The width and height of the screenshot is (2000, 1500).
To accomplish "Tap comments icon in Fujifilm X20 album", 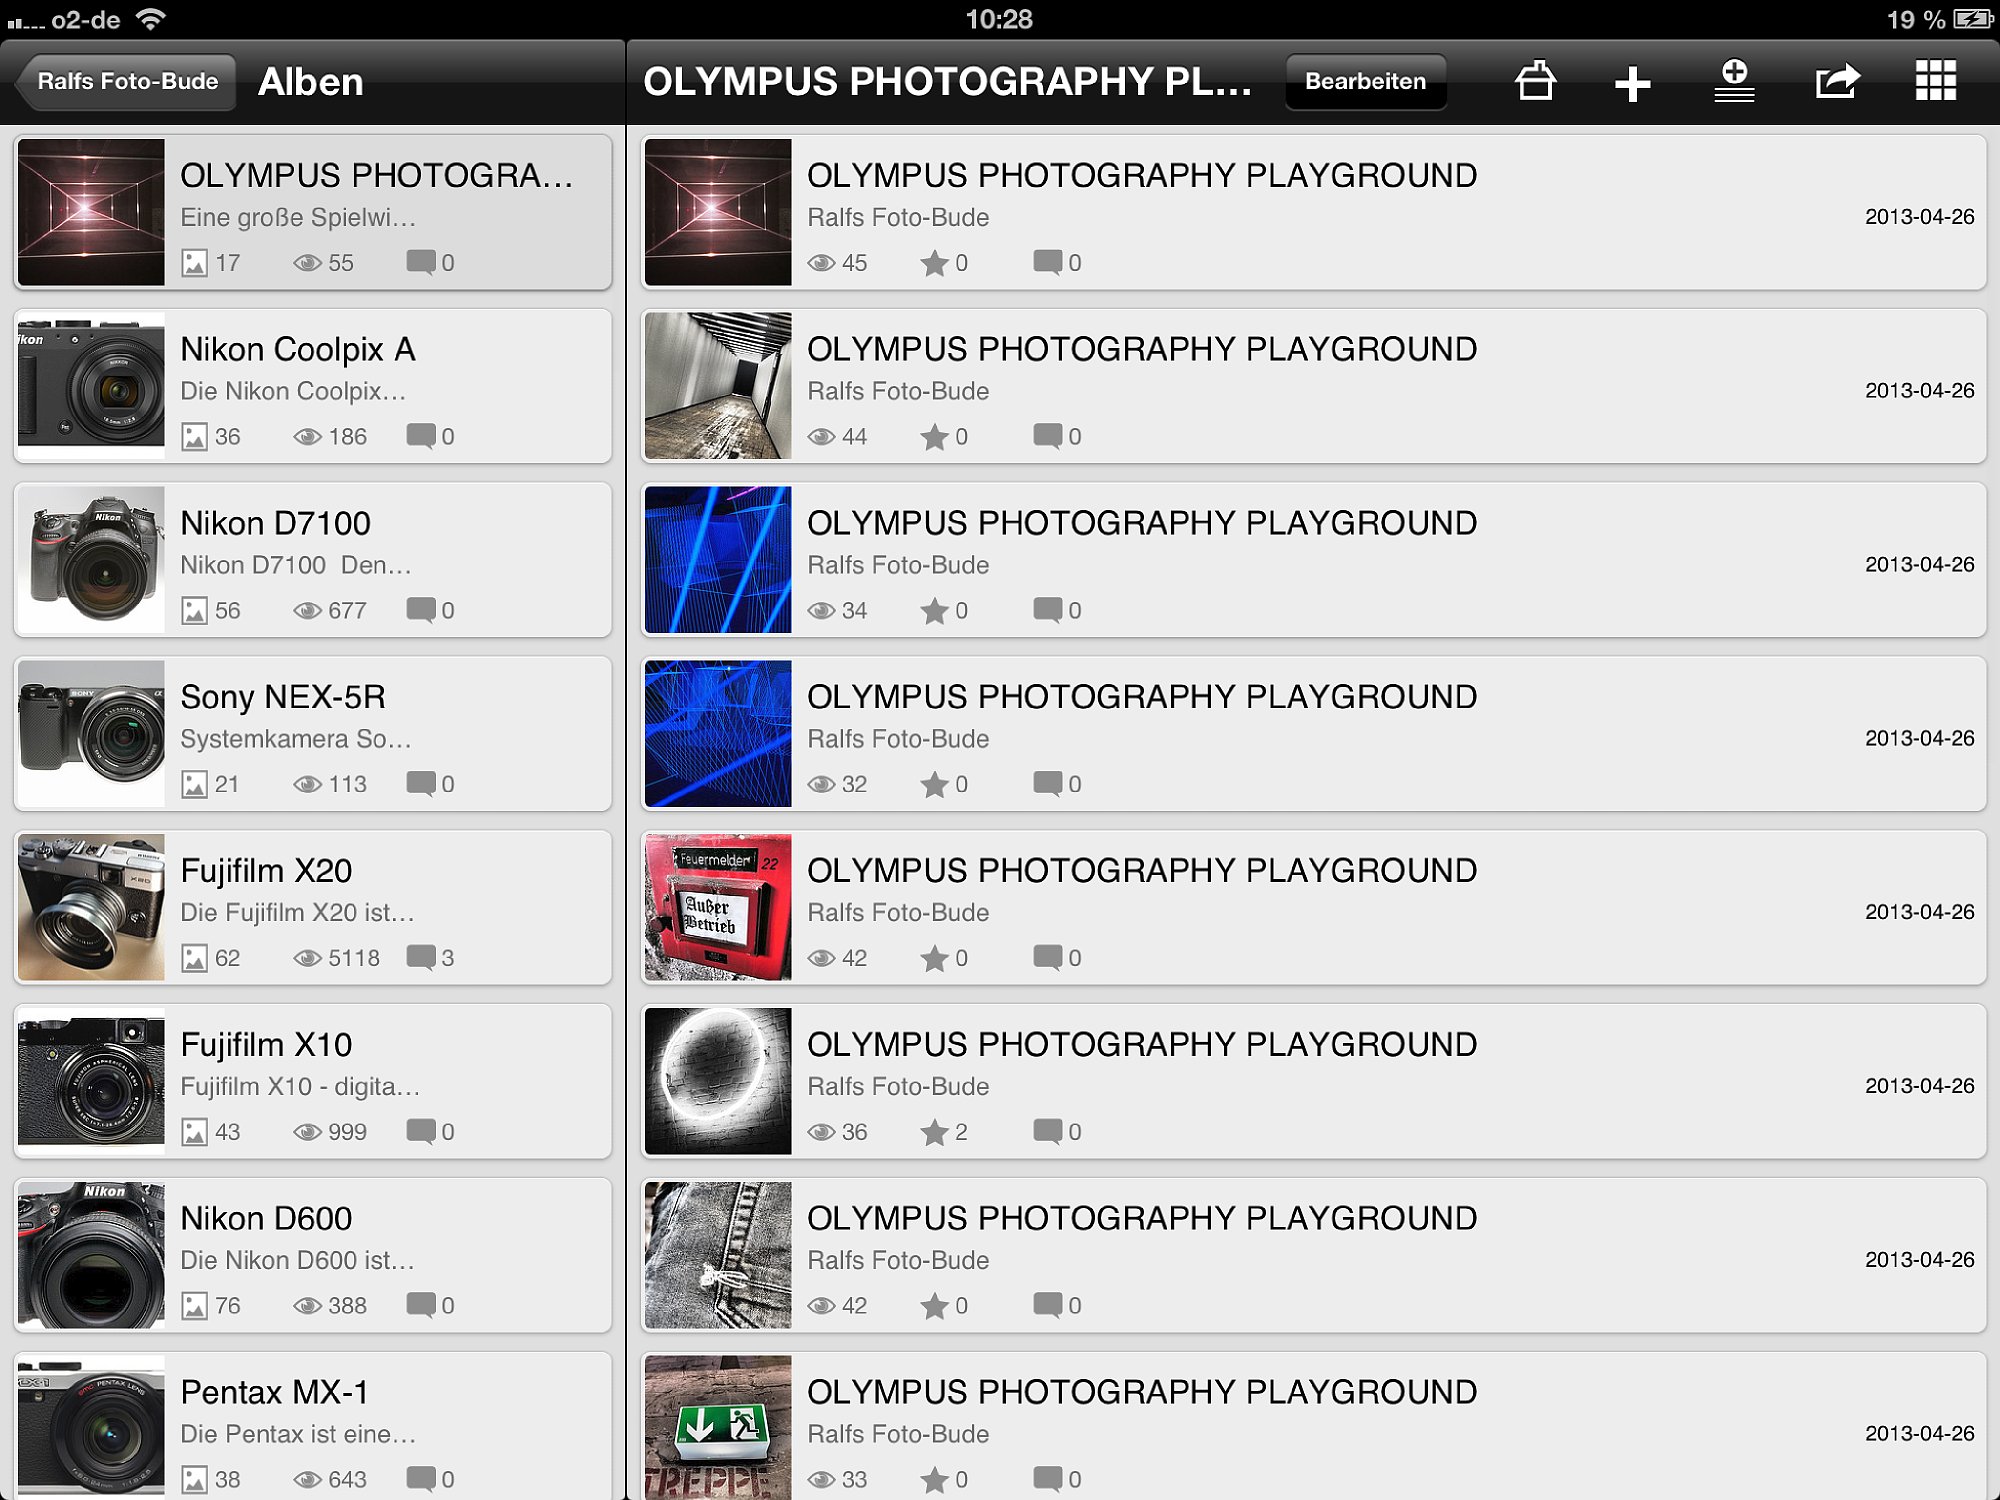I will [x=421, y=958].
